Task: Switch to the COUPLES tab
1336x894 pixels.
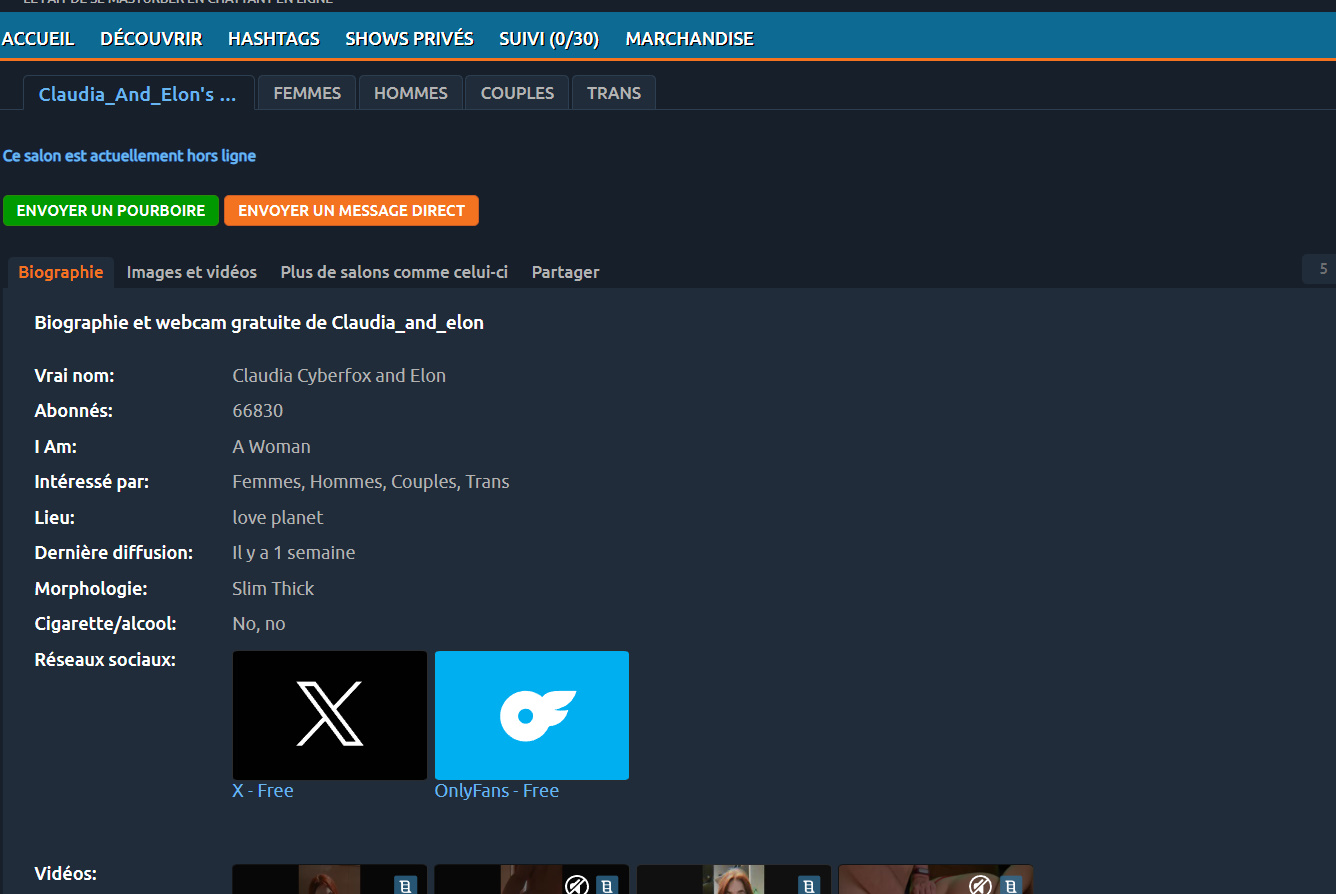Action: (517, 93)
